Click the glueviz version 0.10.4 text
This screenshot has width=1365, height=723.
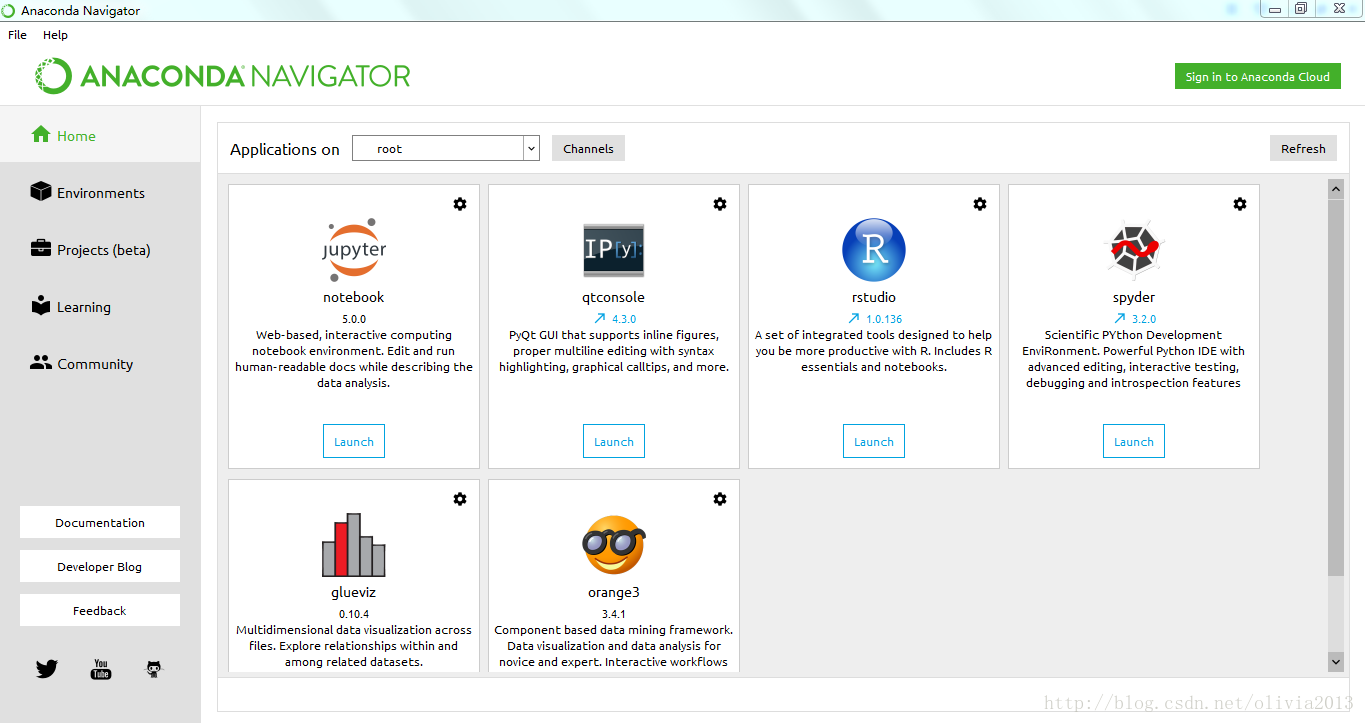[x=354, y=614]
